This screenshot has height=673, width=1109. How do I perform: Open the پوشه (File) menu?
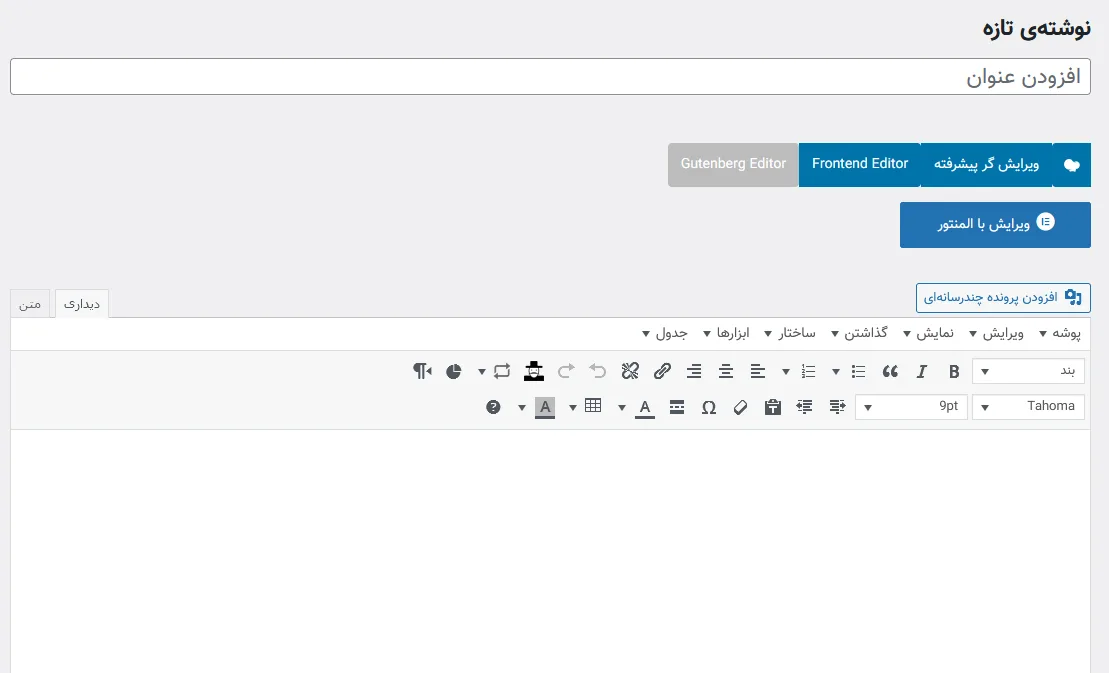click(x=1059, y=333)
